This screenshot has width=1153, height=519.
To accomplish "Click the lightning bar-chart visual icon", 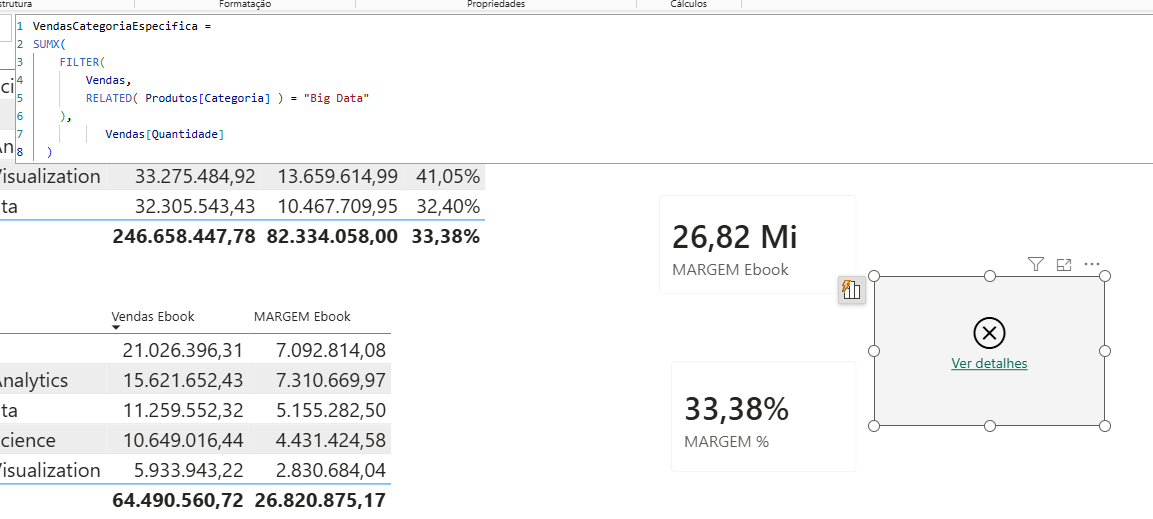I will click(x=851, y=290).
